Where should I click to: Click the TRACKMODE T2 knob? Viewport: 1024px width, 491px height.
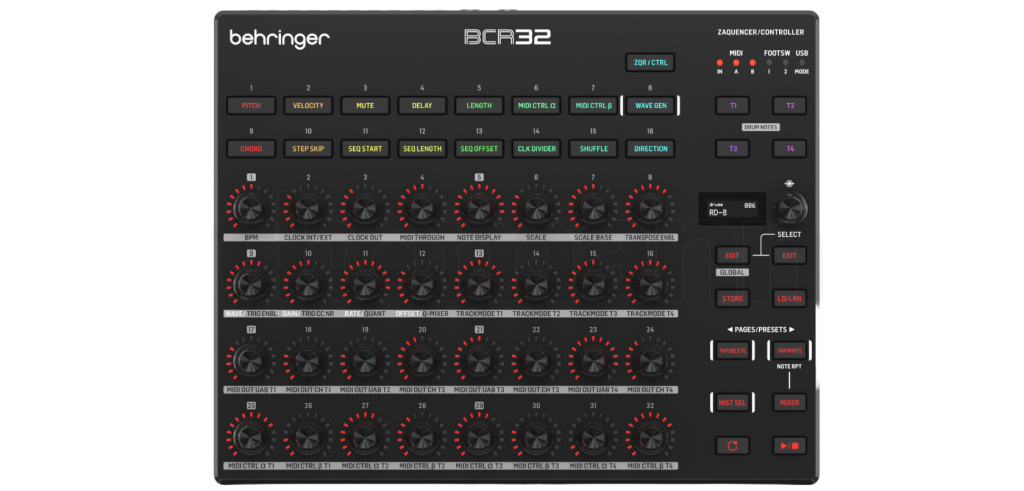click(x=536, y=284)
